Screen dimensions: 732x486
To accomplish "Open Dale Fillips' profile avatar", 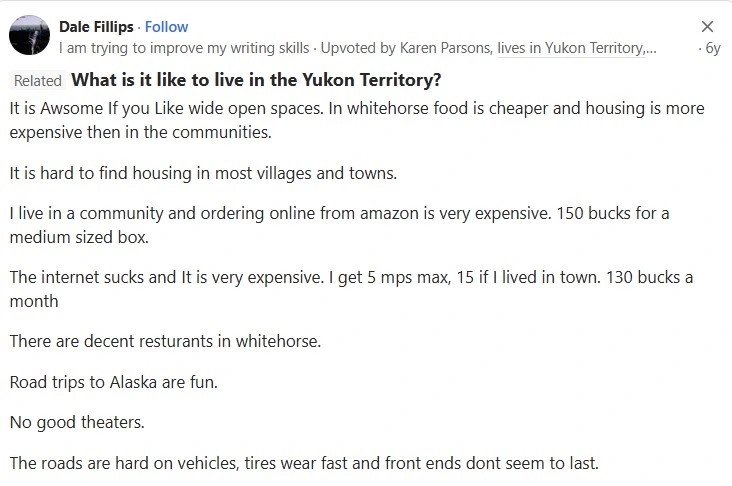I will [29, 36].
